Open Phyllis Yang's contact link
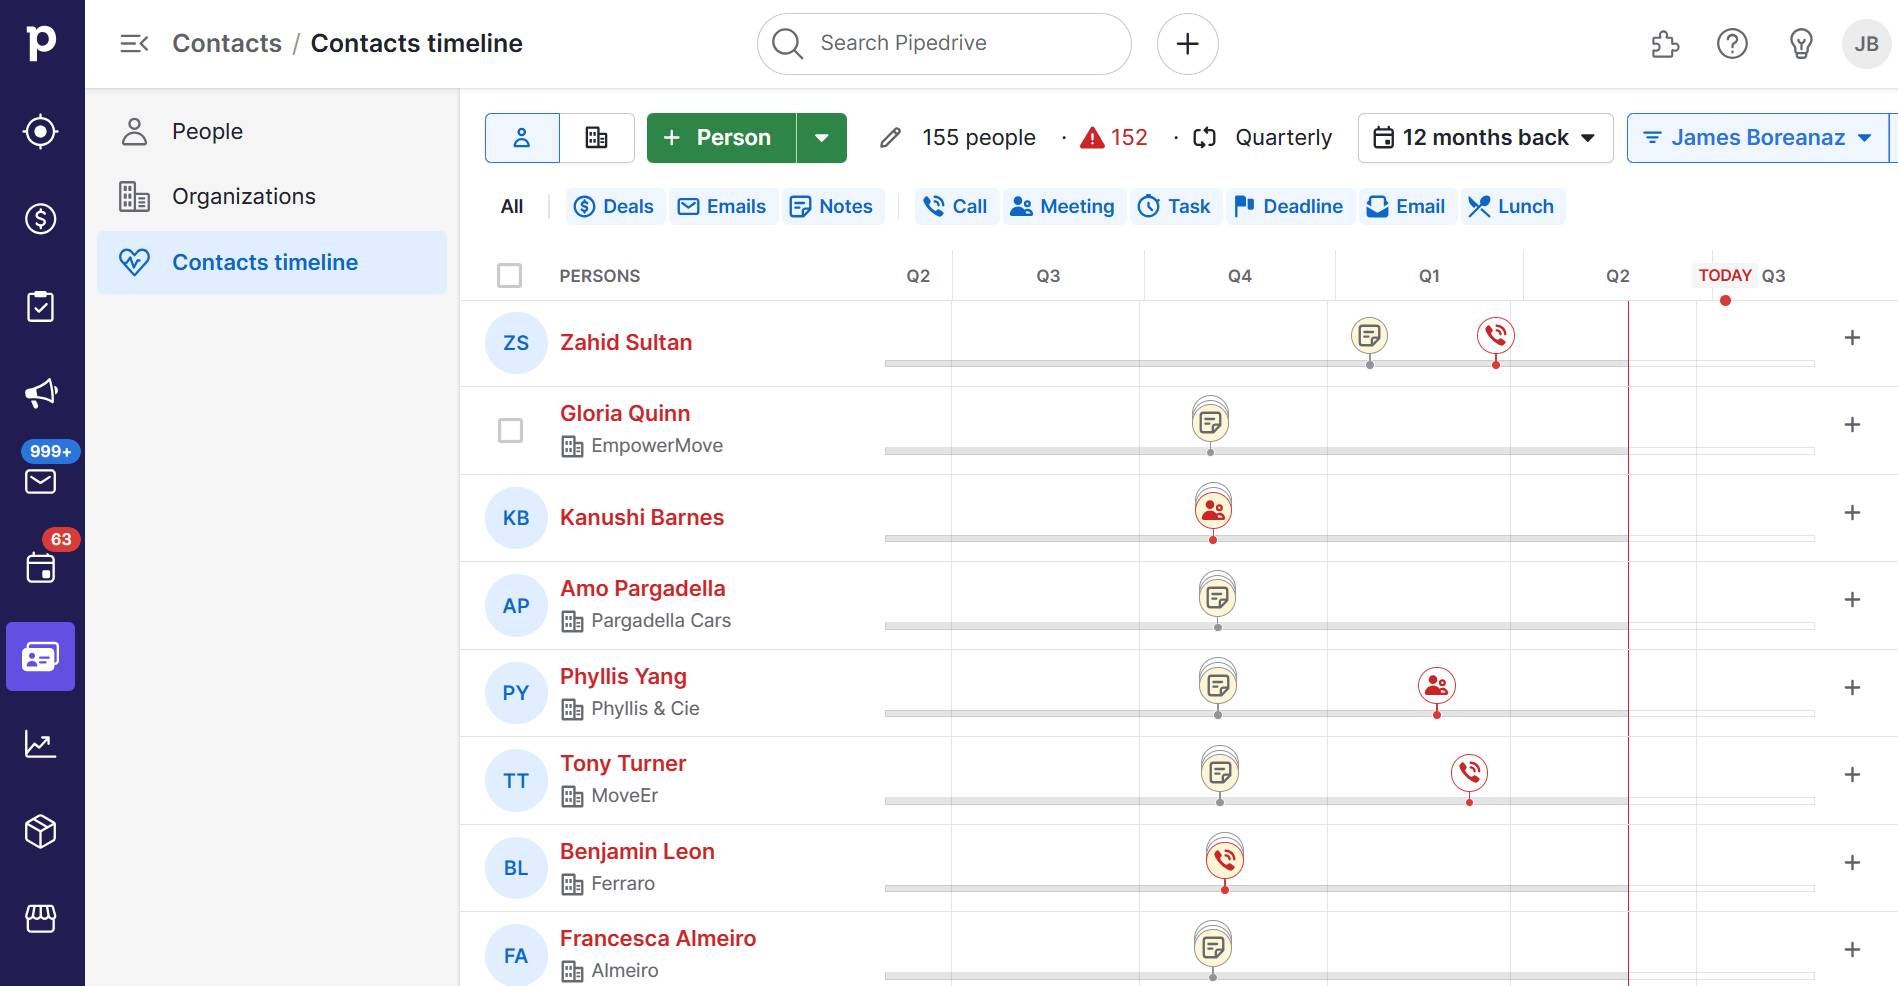The height and width of the screenshot is (986, 1898). tap(623, 676)
